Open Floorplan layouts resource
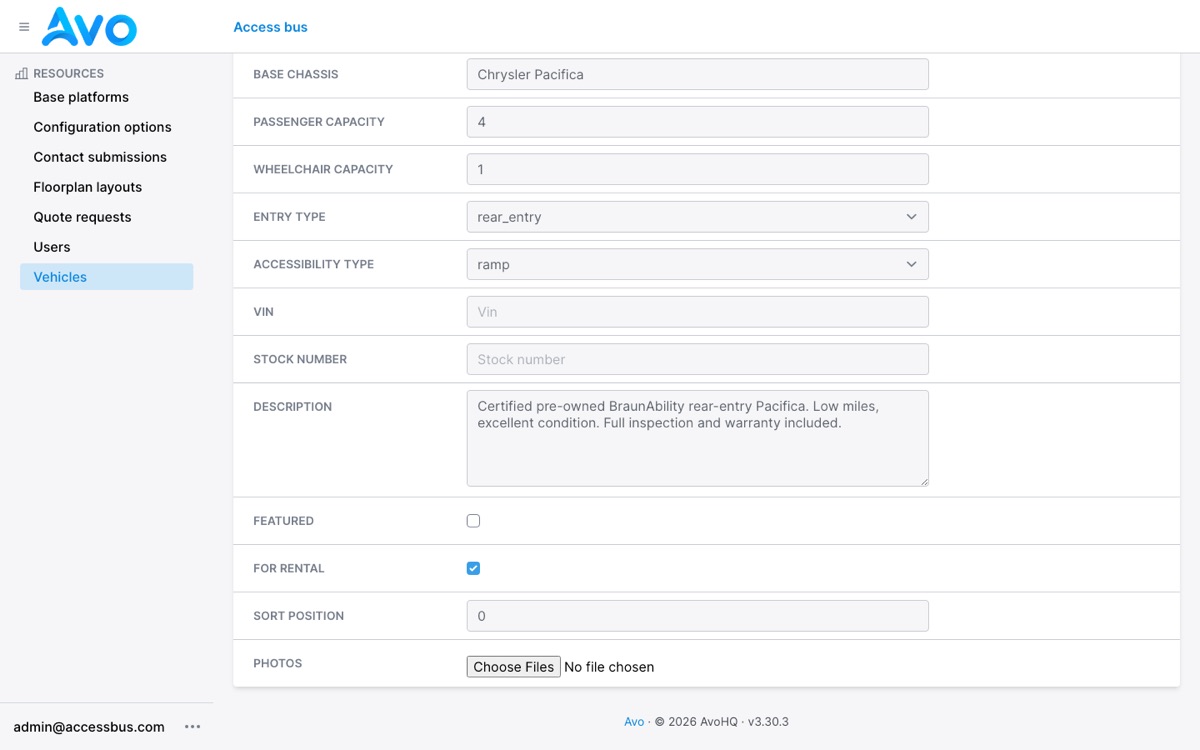Screen dimensions: 1200x750 [x=88, y=187]
